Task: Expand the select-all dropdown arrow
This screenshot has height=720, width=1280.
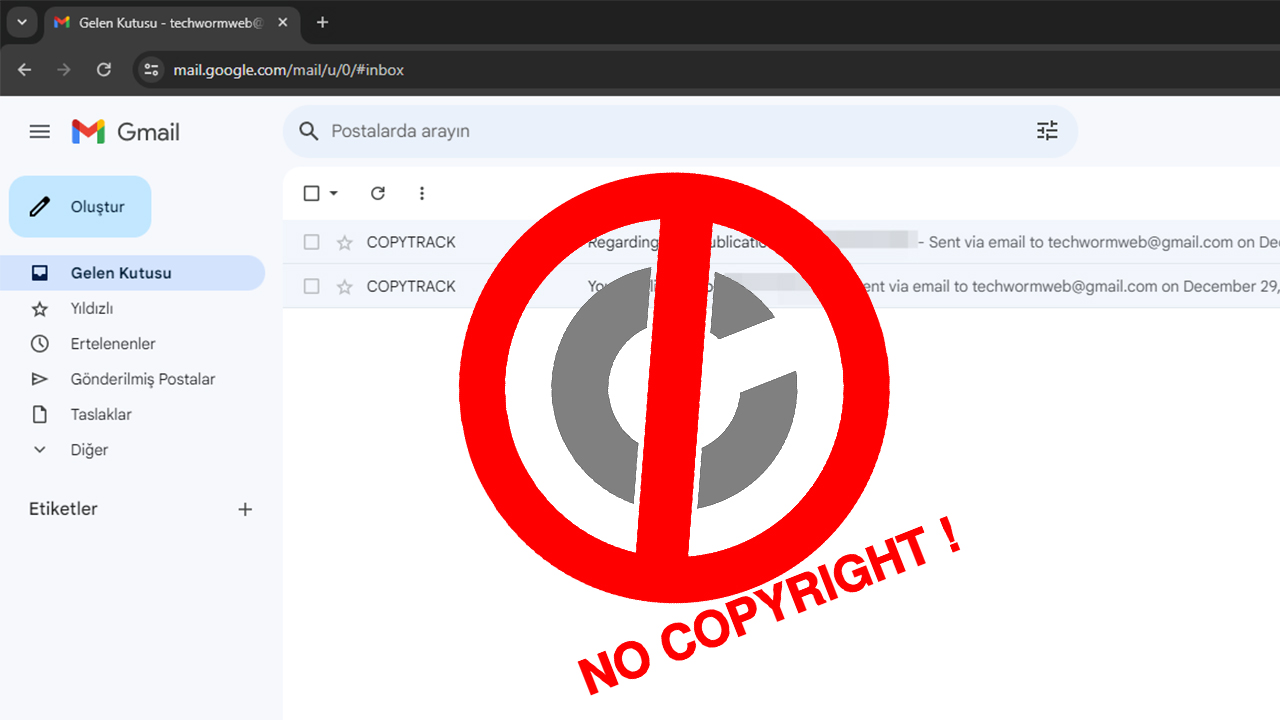Action: 334,193
